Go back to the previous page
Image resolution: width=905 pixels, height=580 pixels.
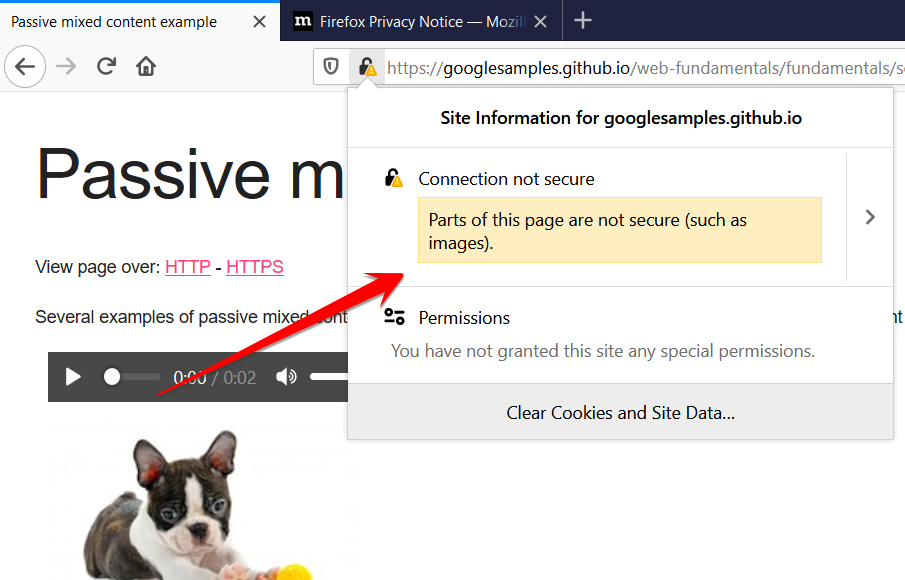click(25, 66)
